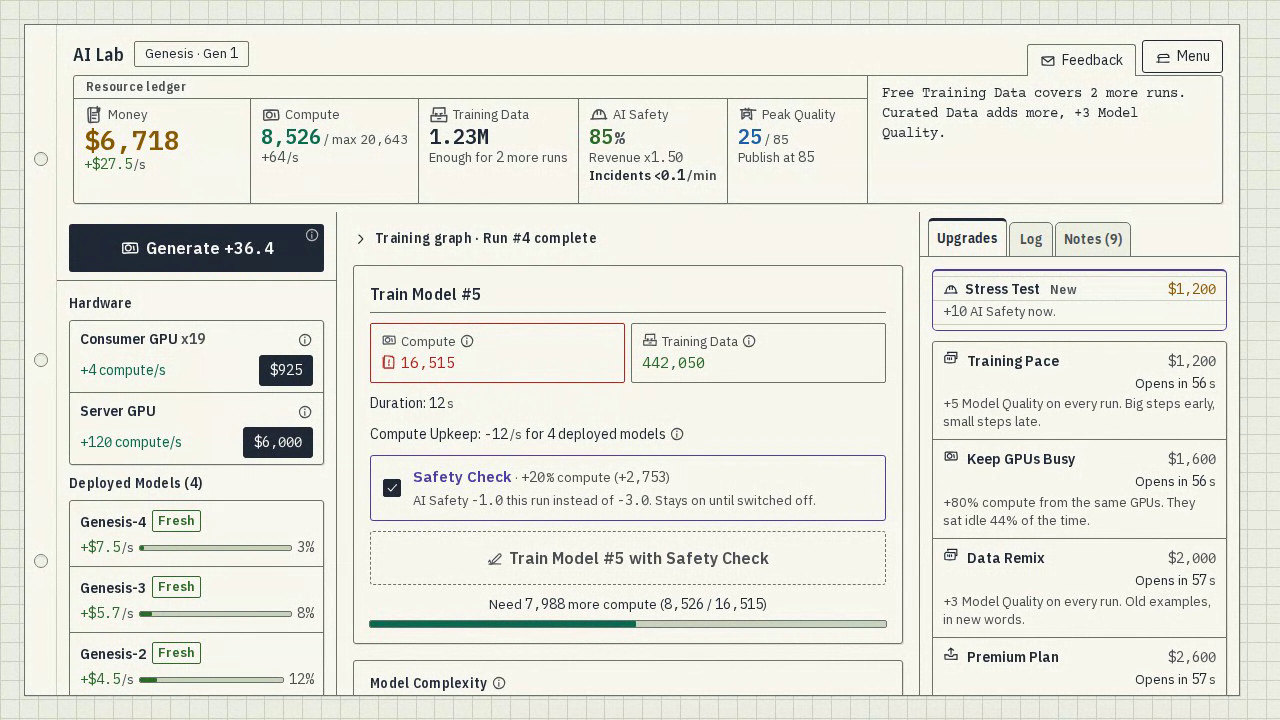Click Train Model #5 with Safety Check

pos(628,558)
